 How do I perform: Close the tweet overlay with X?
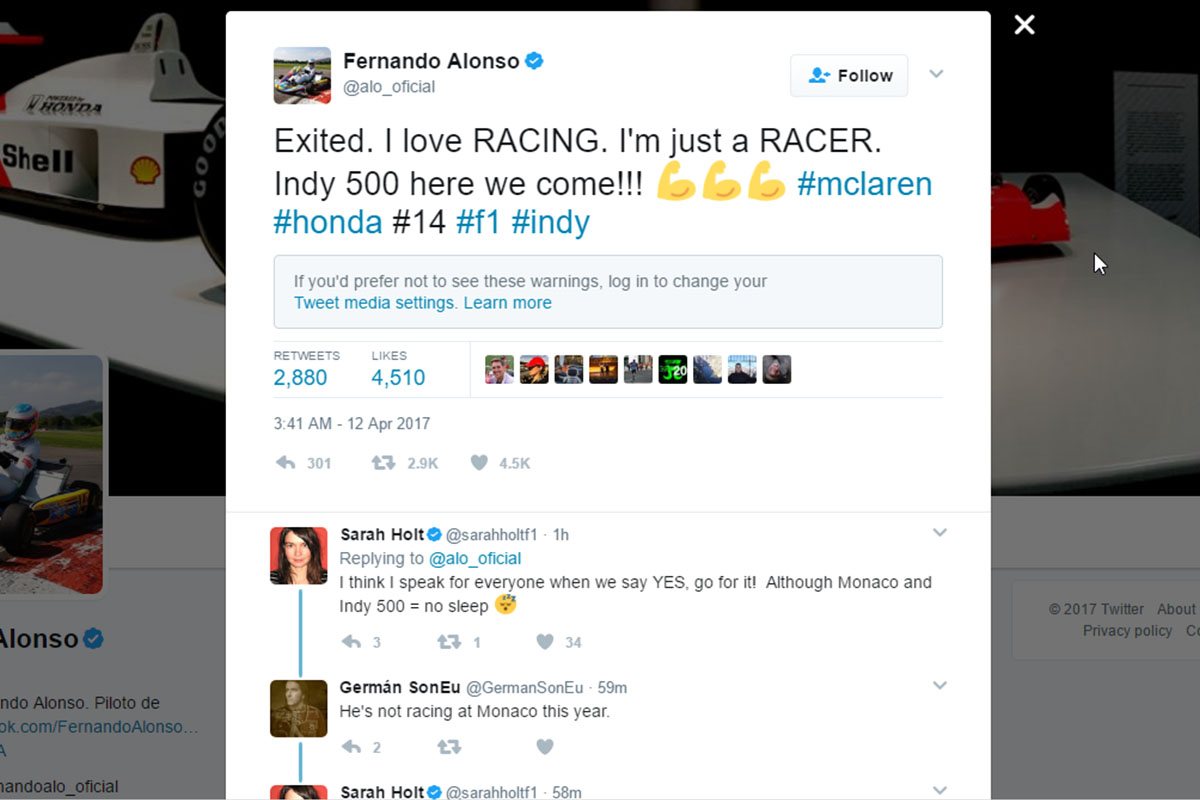click(x=1024, y=25)
